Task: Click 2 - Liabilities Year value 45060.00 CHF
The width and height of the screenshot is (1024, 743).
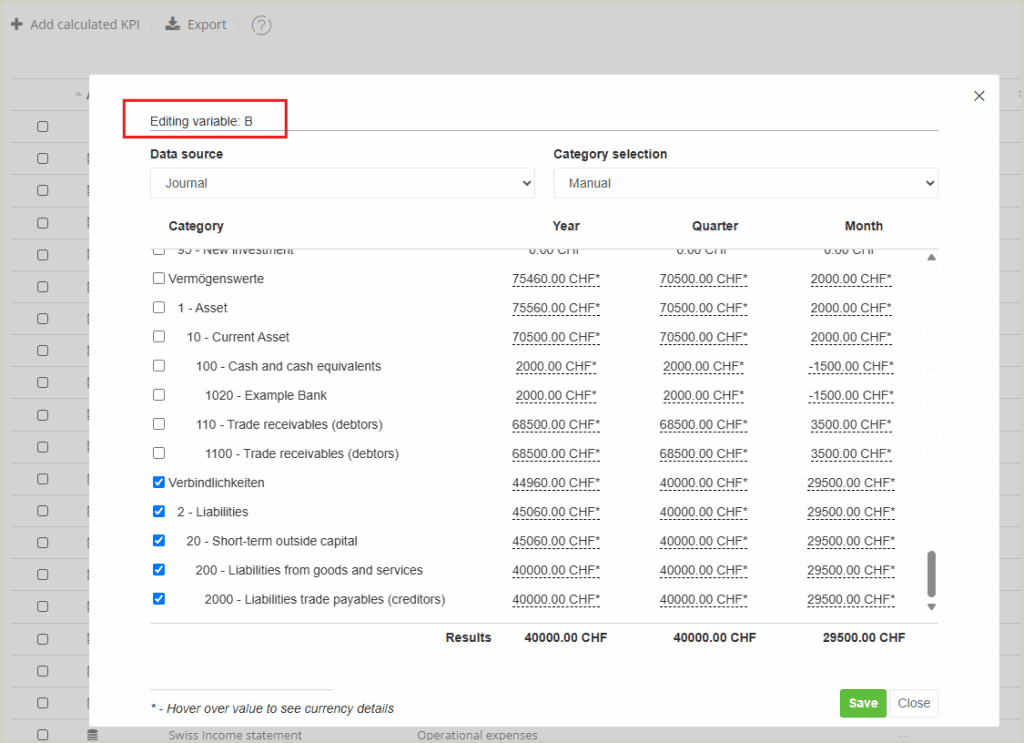Action: click(556, 513)
